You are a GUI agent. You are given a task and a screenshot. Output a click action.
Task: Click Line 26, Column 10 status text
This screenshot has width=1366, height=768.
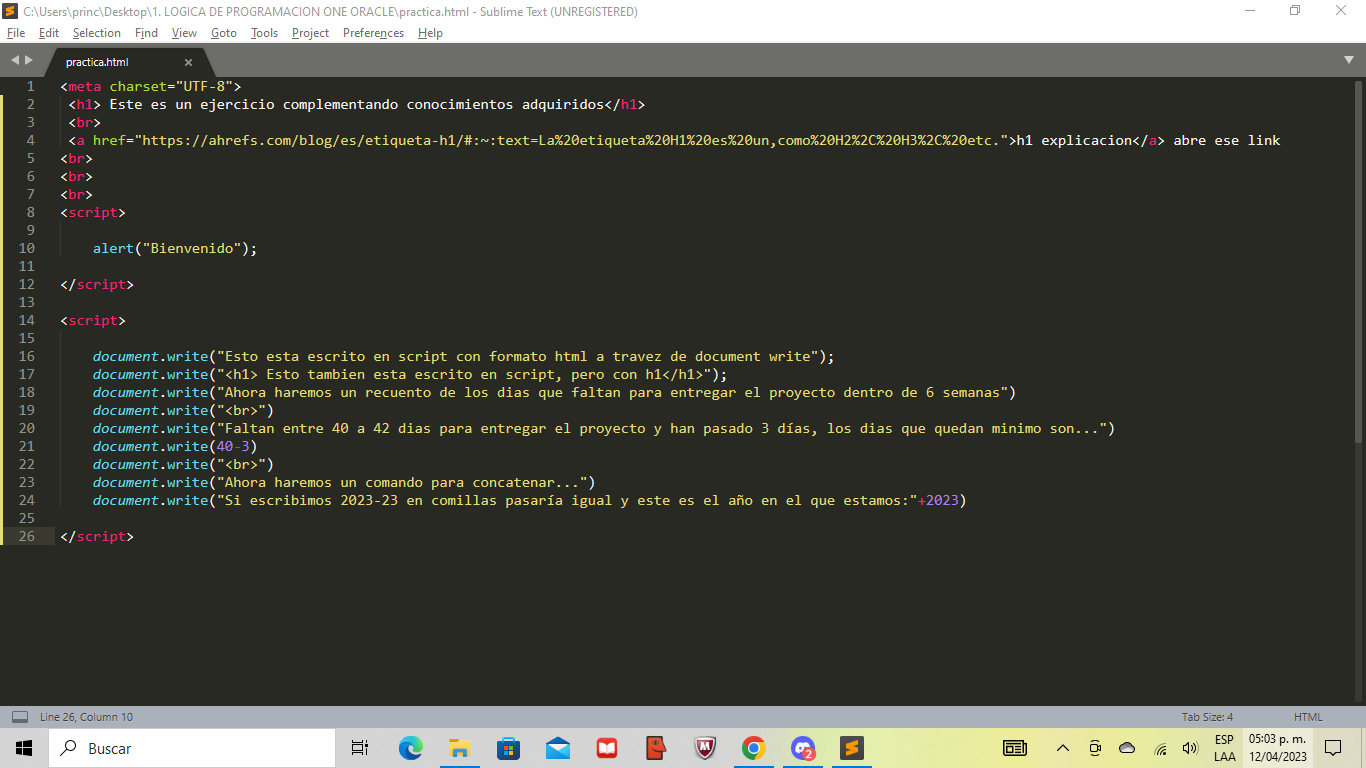86,717
